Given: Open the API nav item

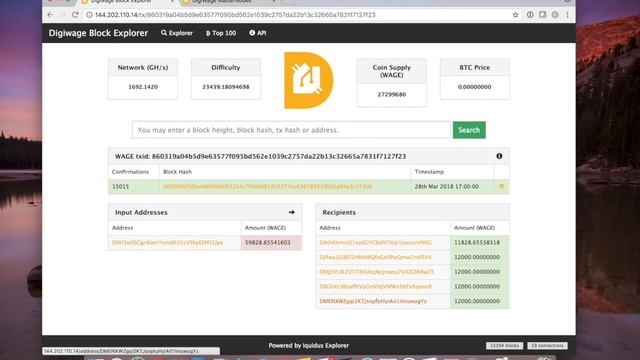Looking at the screenshot, I should coord(258,33).
